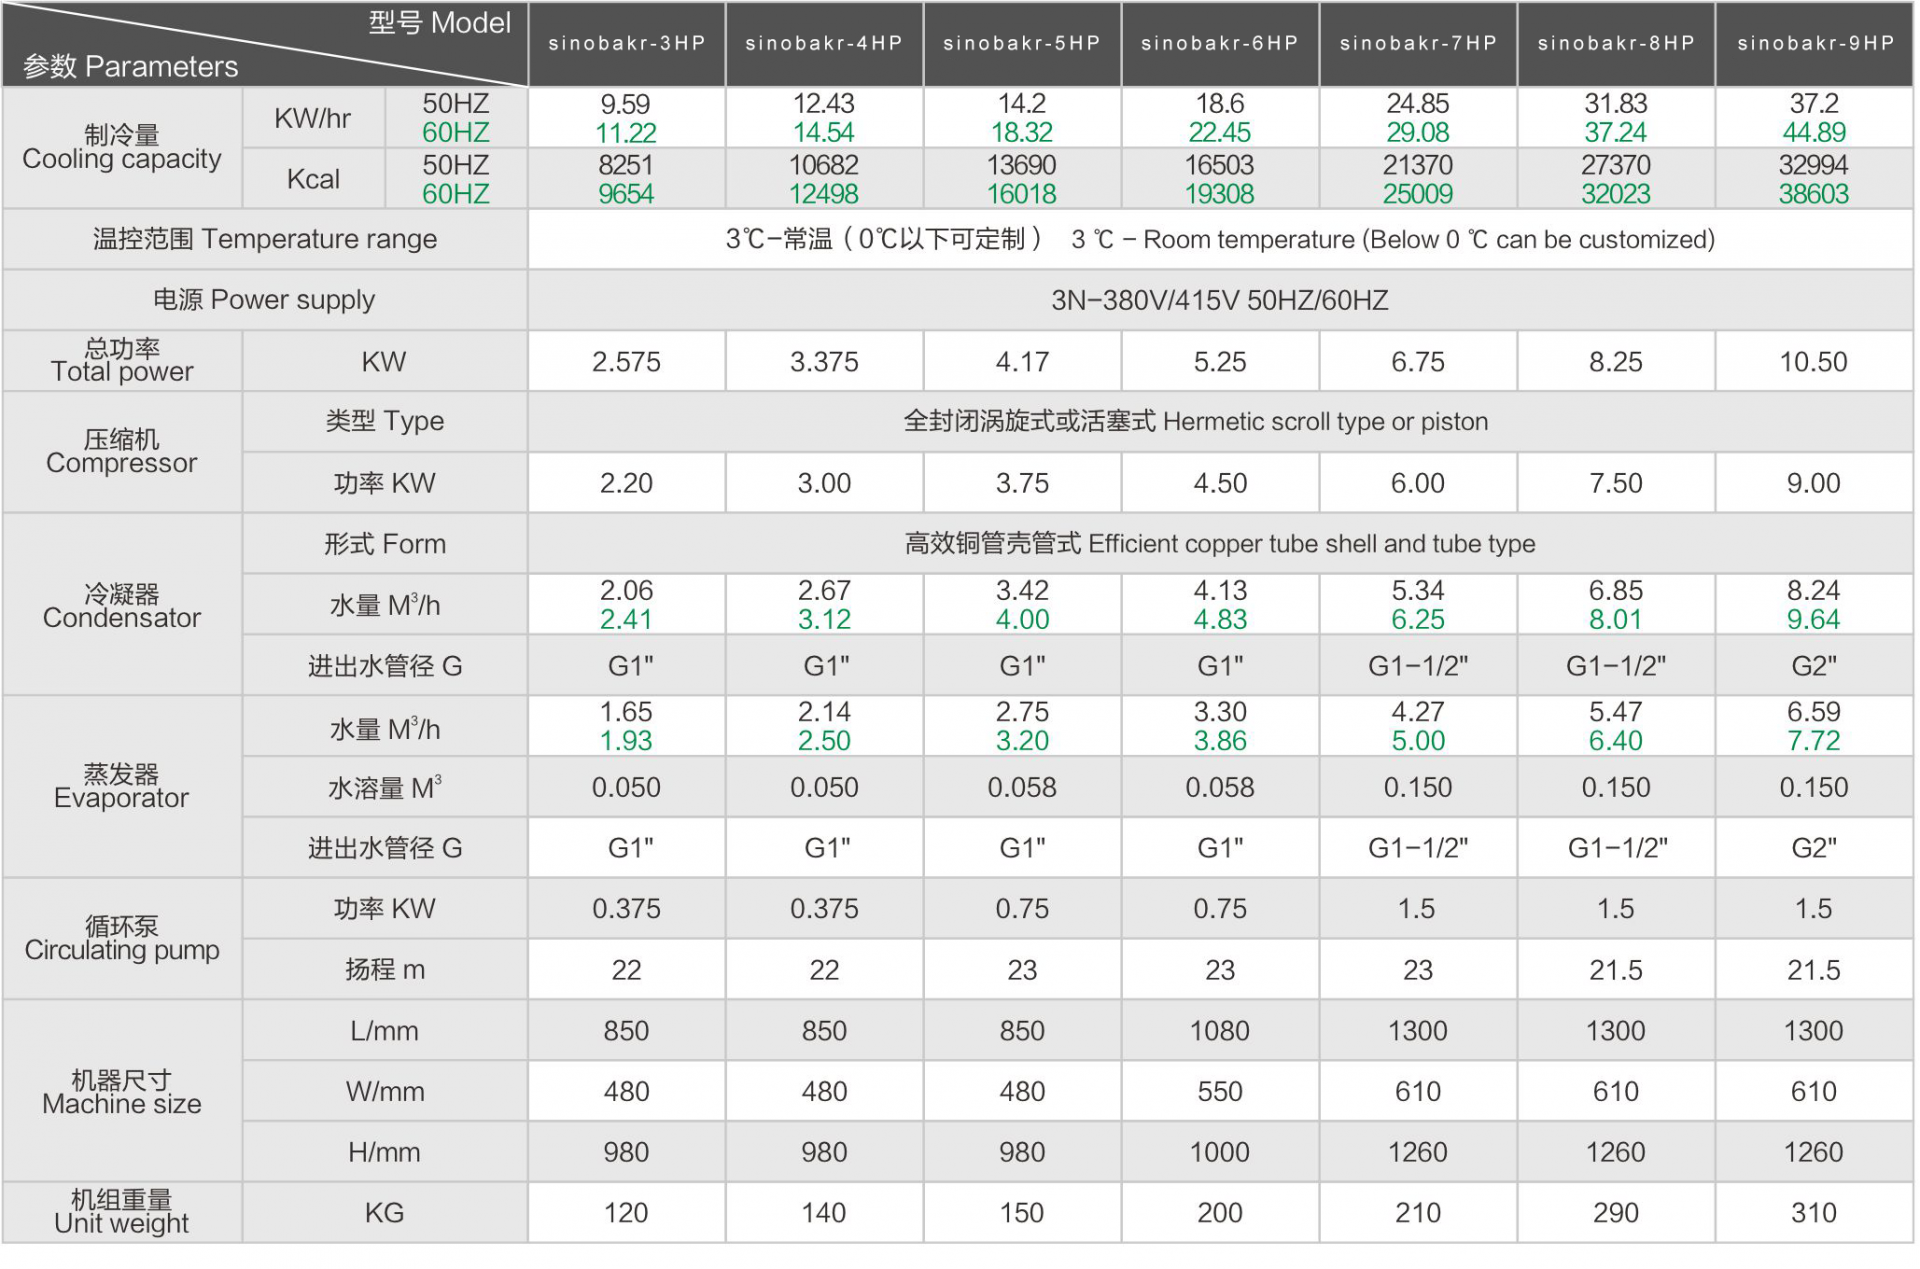Select the sinobakr-8HP model header

coord(1616,43)
